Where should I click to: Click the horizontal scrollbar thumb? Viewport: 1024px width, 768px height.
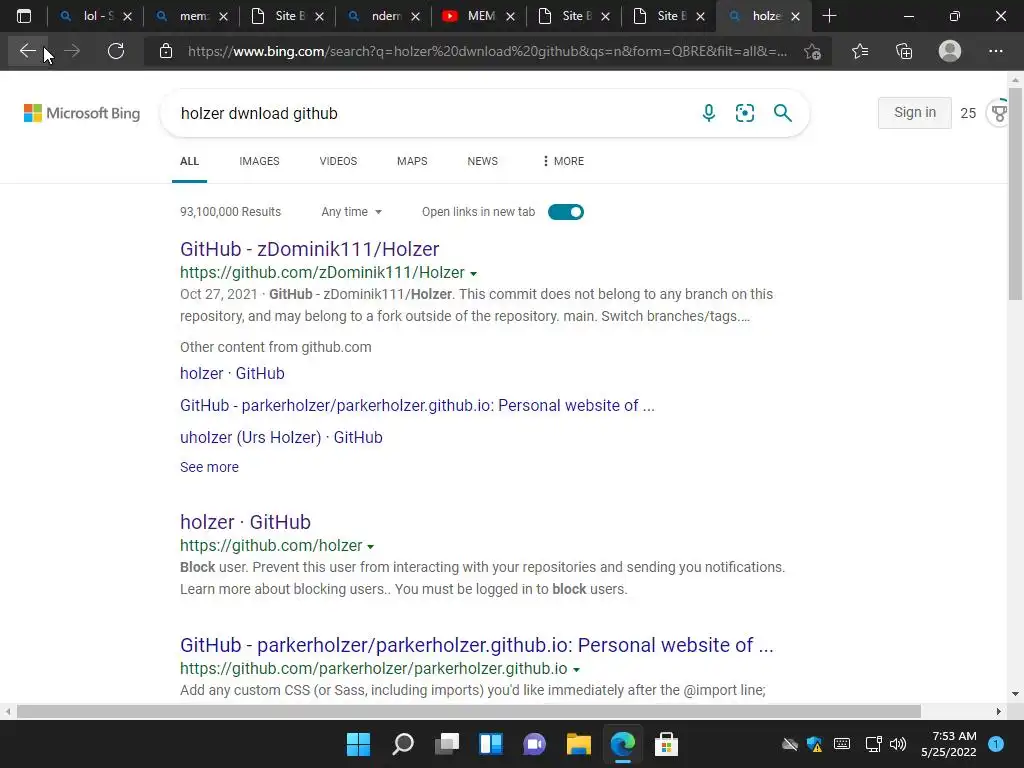coord(468,711)
